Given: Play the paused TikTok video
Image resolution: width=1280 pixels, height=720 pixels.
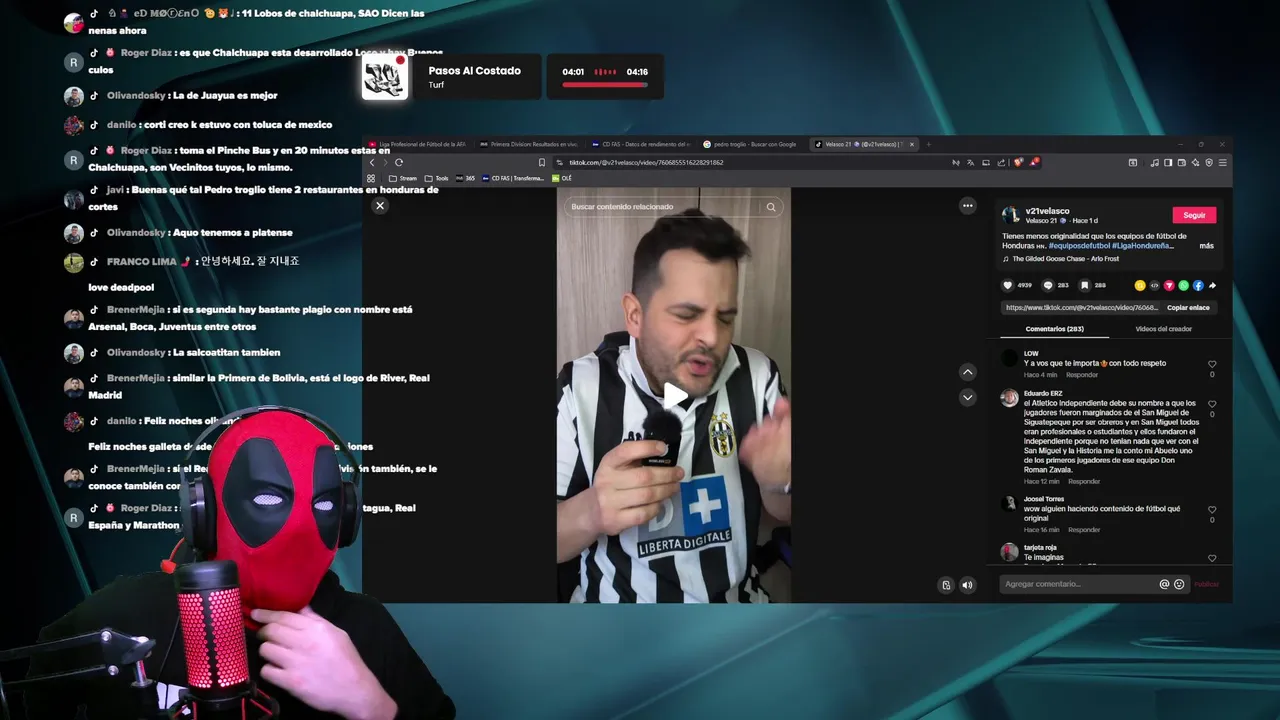Looking at the screenshot, I should 675,396.
